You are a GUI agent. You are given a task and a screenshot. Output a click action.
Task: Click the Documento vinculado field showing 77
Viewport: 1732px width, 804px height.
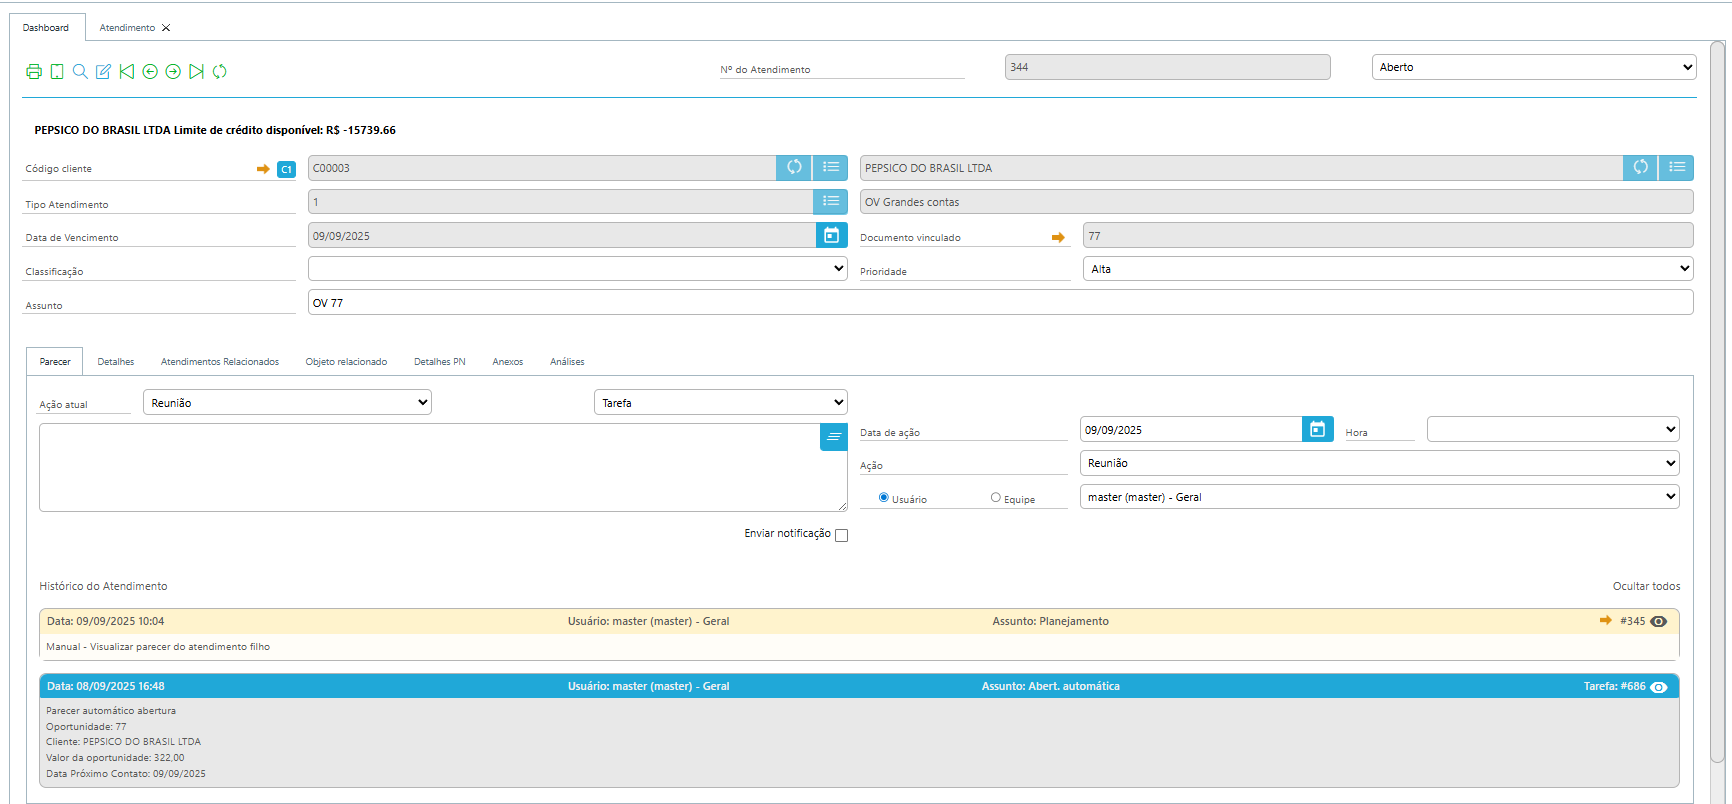[x=1388, y=235]
